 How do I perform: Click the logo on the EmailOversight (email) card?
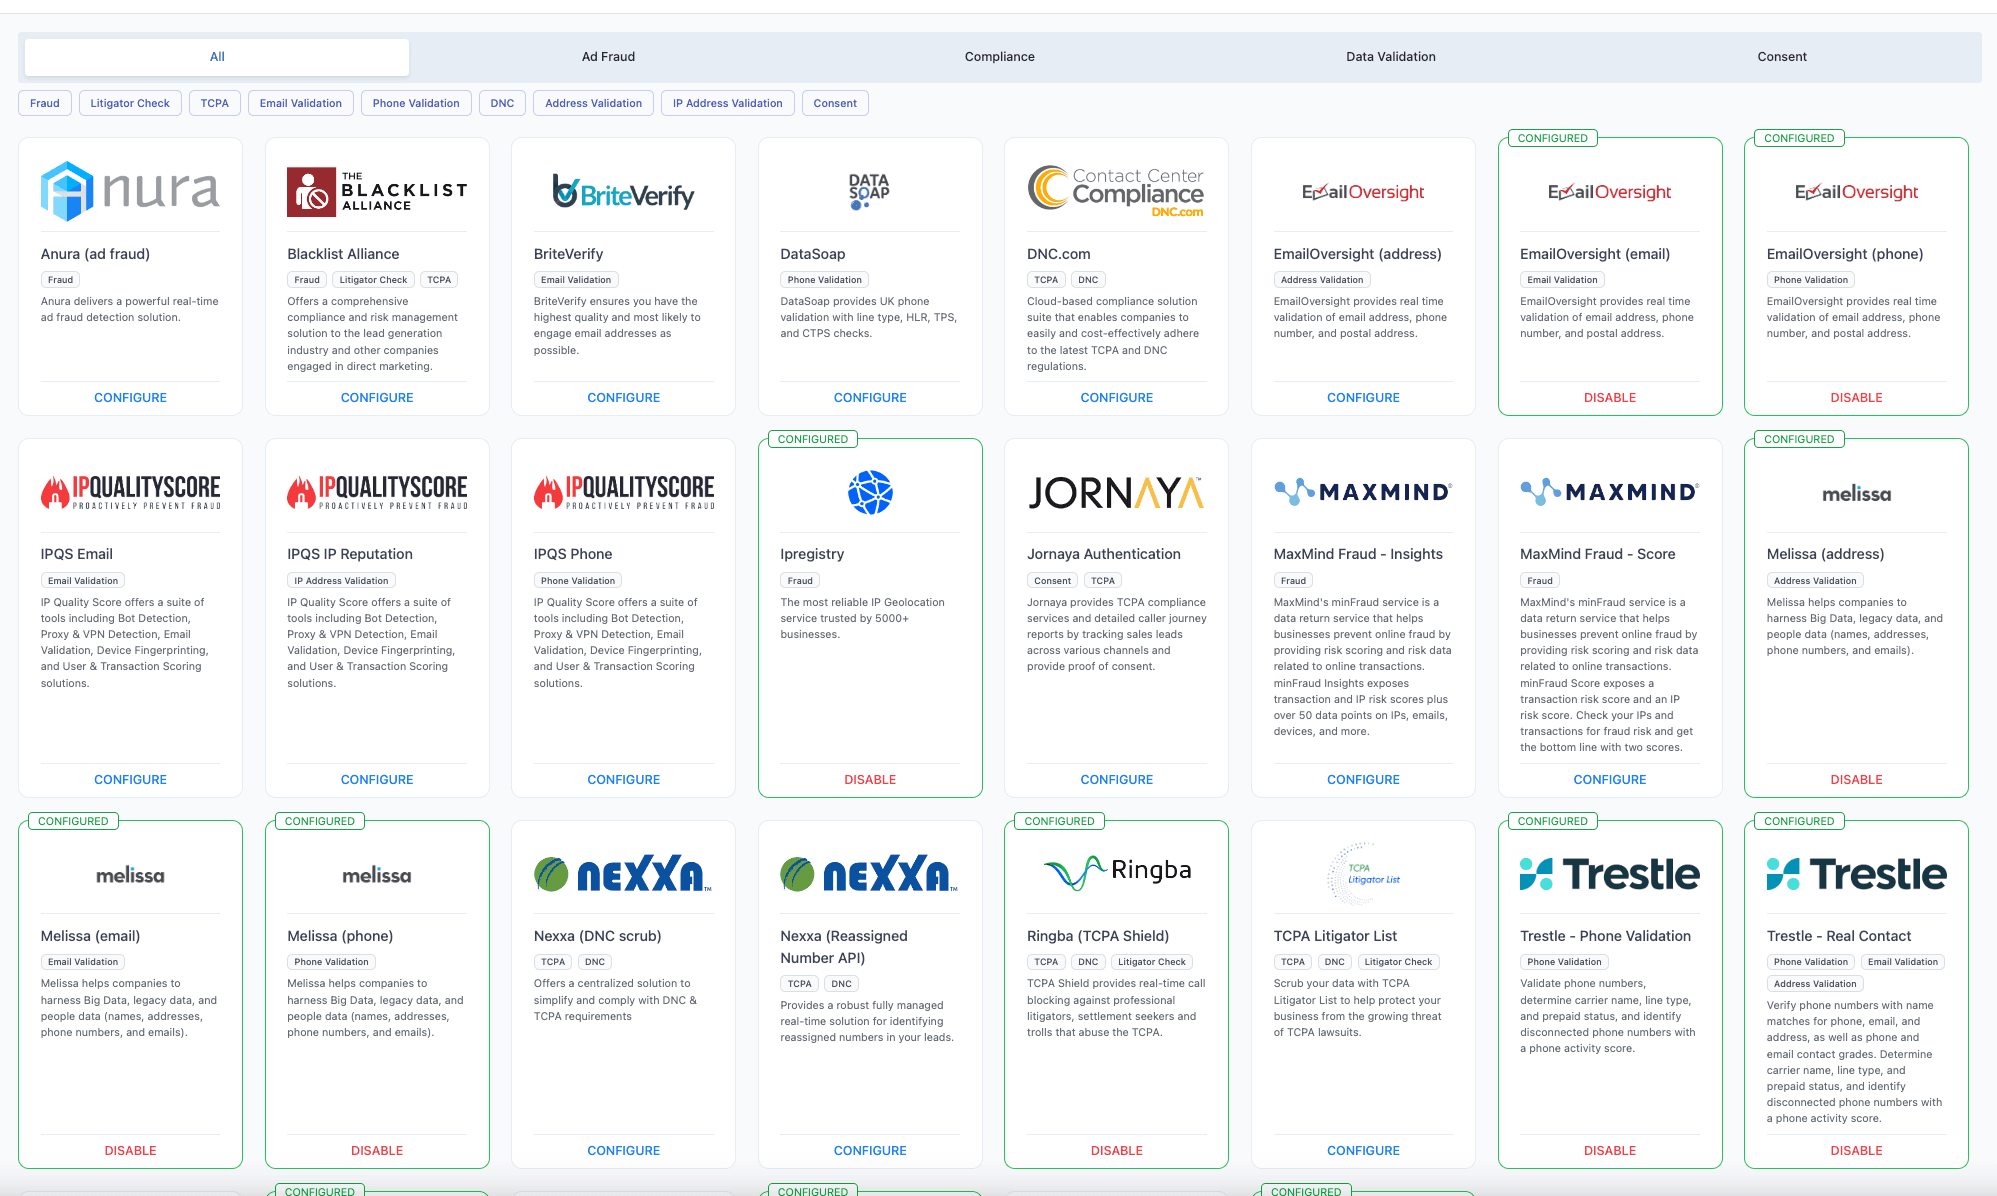point(1609,192)
